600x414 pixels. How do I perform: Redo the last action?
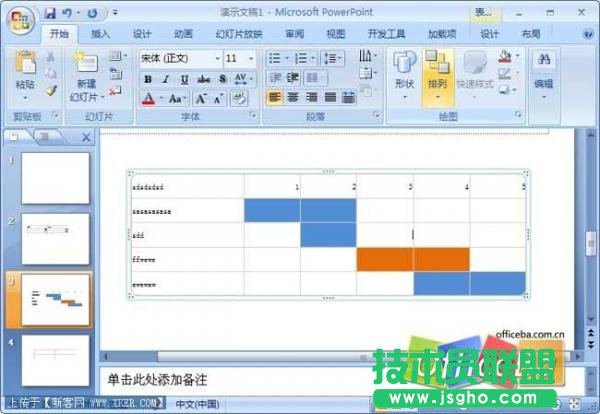(x=92, y=13)
